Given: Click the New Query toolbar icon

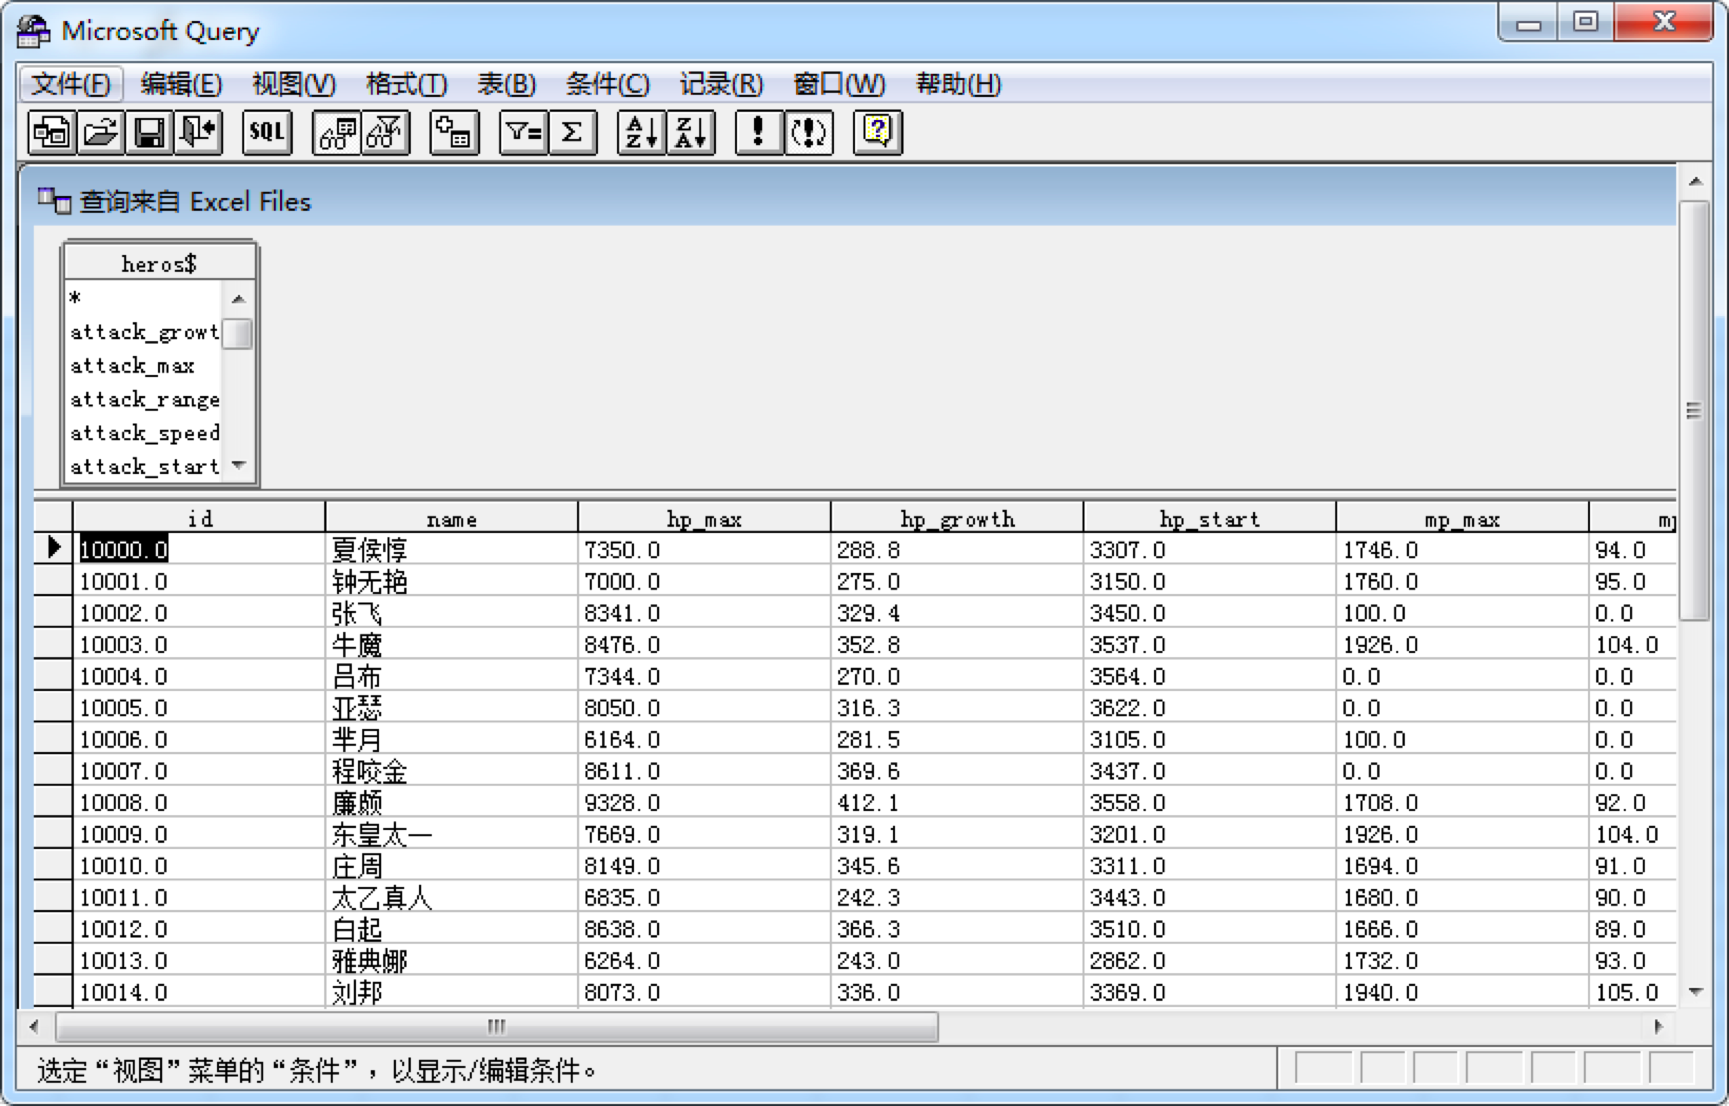Looking at the screenshot, I should click(x=51, y=132).
